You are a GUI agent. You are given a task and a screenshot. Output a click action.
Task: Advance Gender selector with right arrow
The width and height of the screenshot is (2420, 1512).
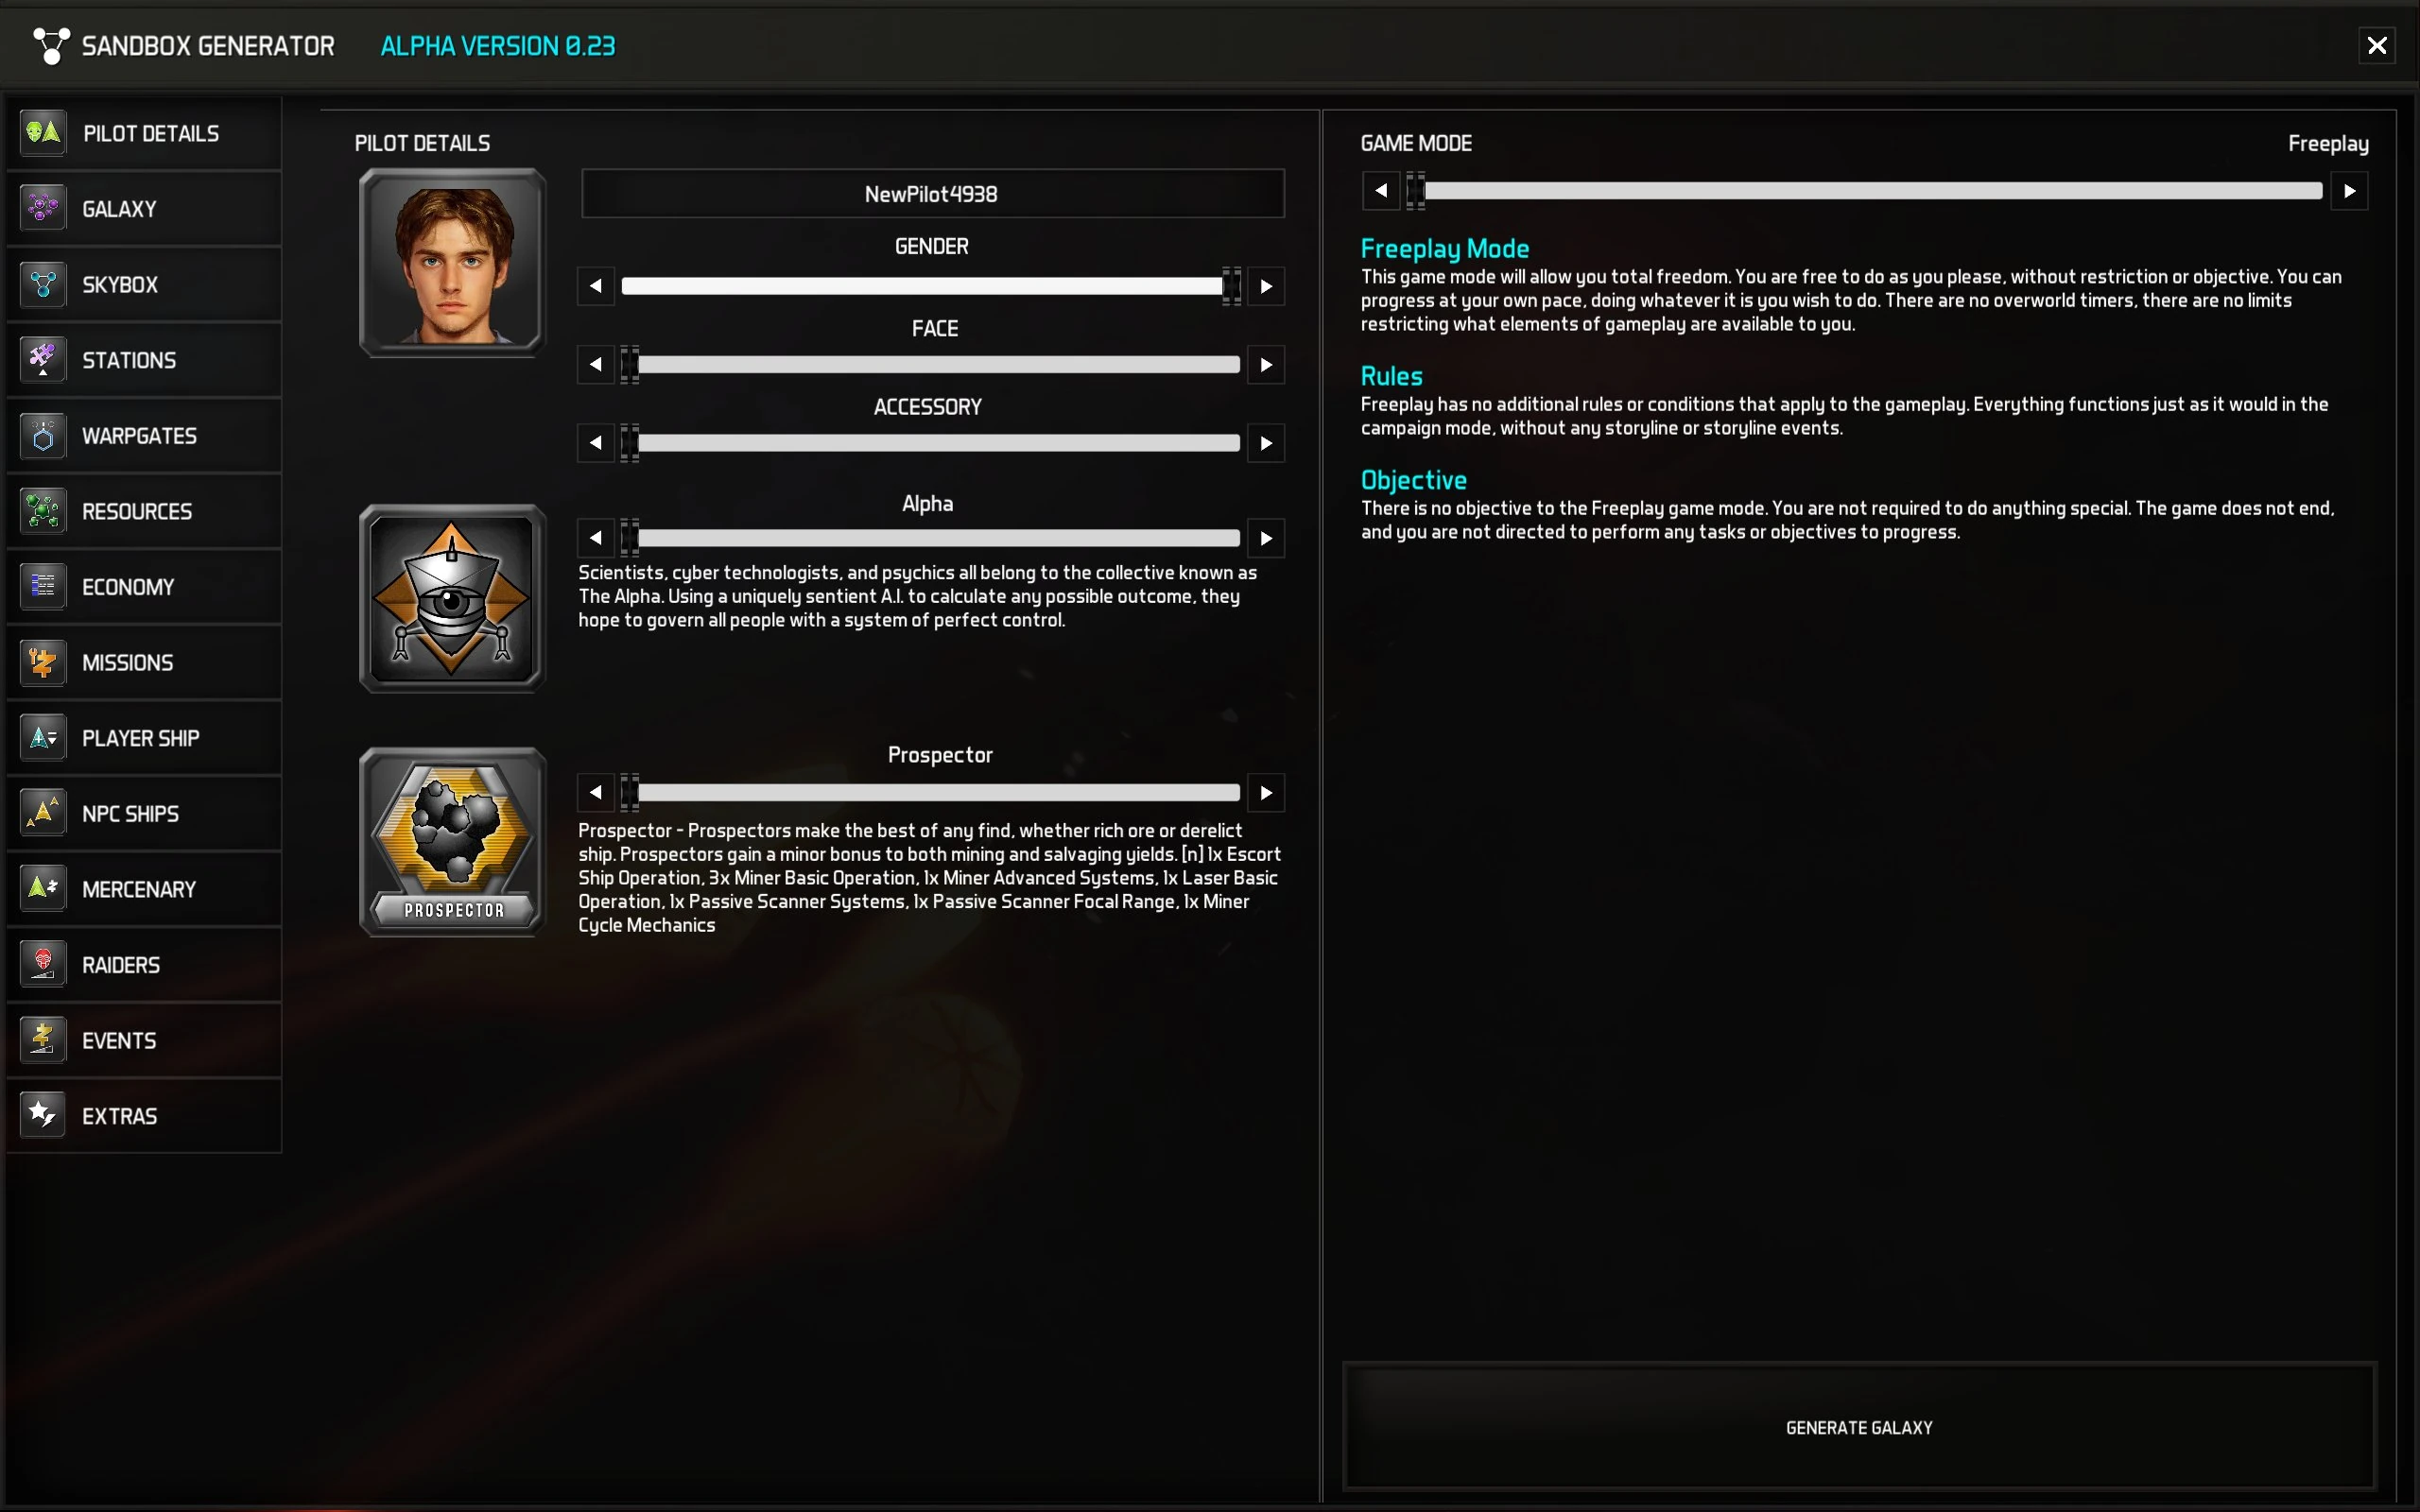point(1266,286)
